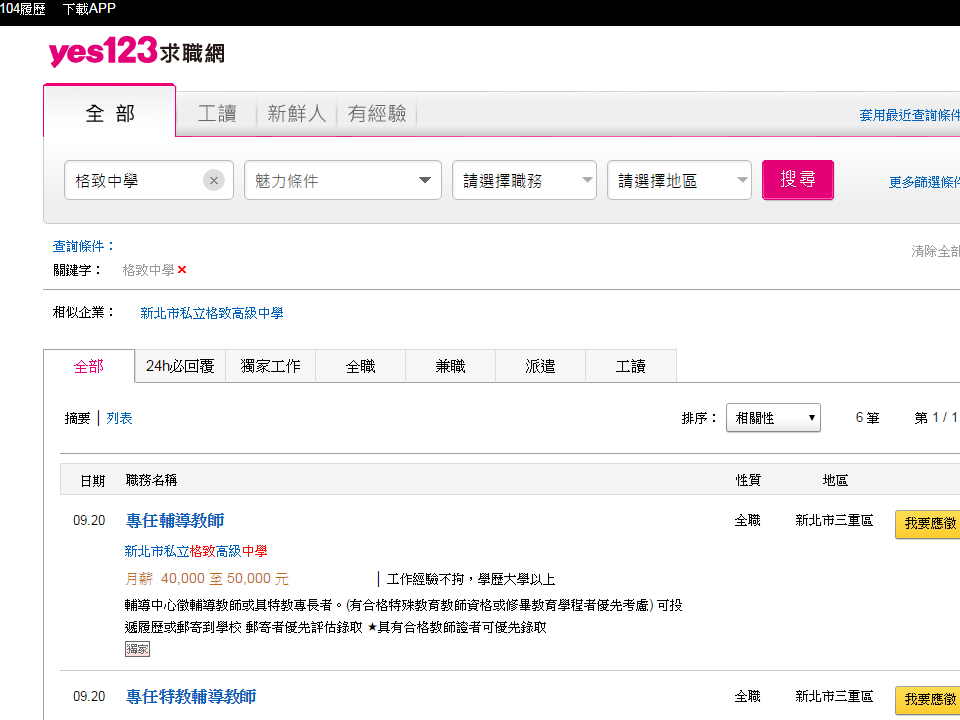Viewport: 960px width, 720px height.
Task: Click 我要應徵 for 專任輔導教師
Action: (x=928, y=523)
